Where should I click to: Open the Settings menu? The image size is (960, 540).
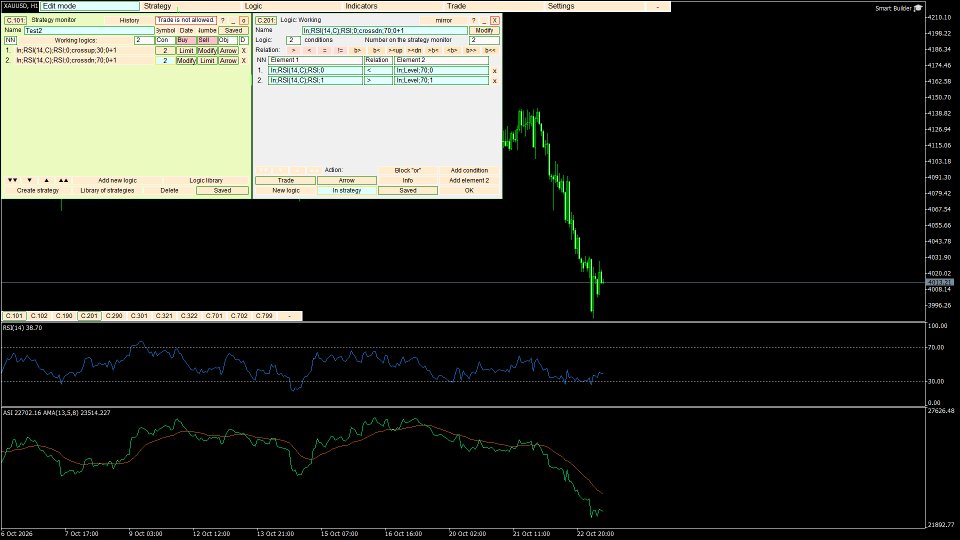point(561,6)
